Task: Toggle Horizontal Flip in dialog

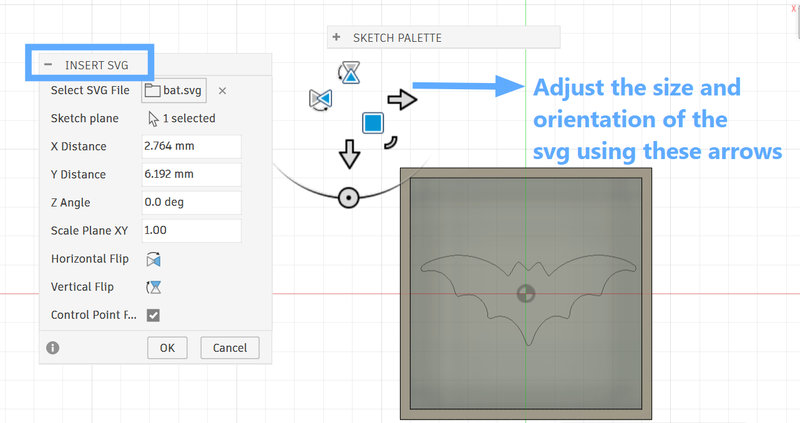Action: [153, 260]
